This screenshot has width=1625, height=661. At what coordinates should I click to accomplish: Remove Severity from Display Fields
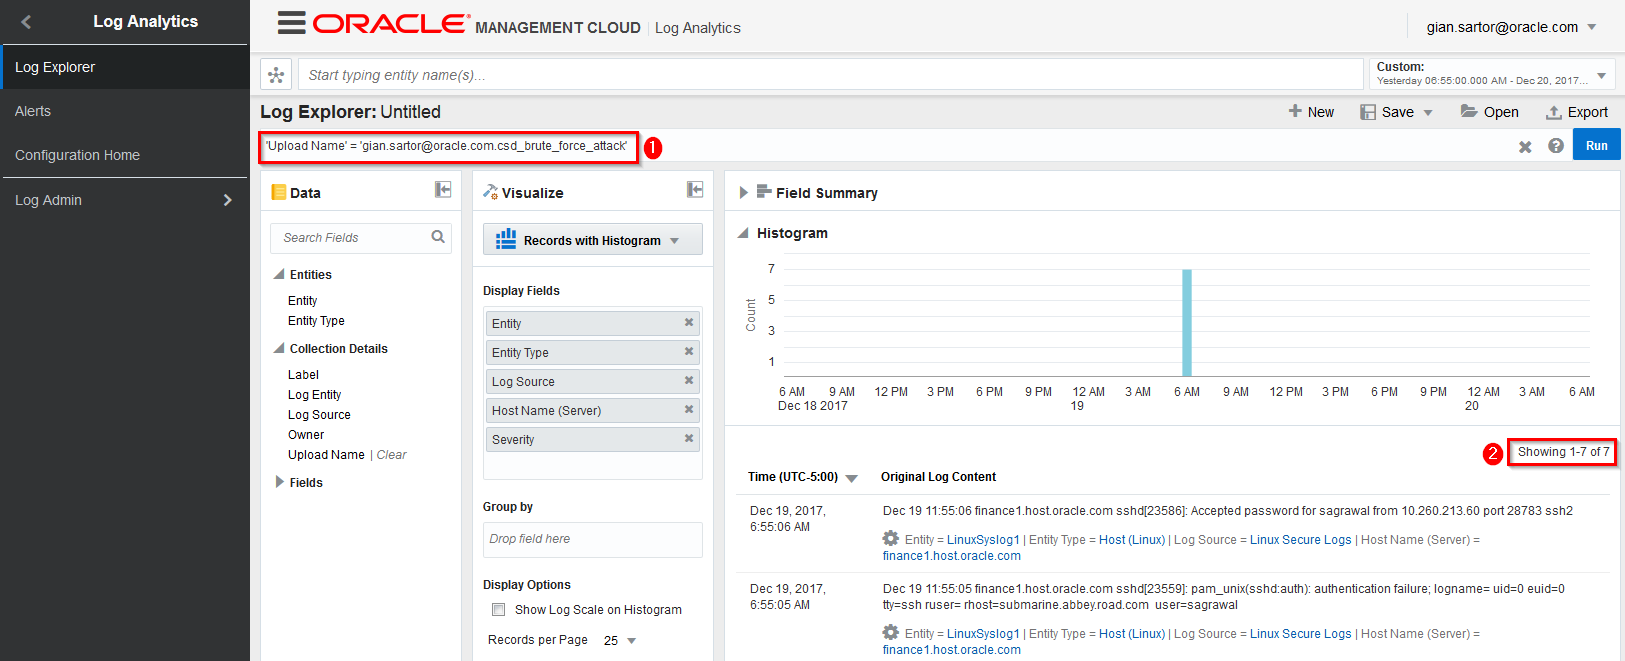pyautogui.click(x=689, y=438)
